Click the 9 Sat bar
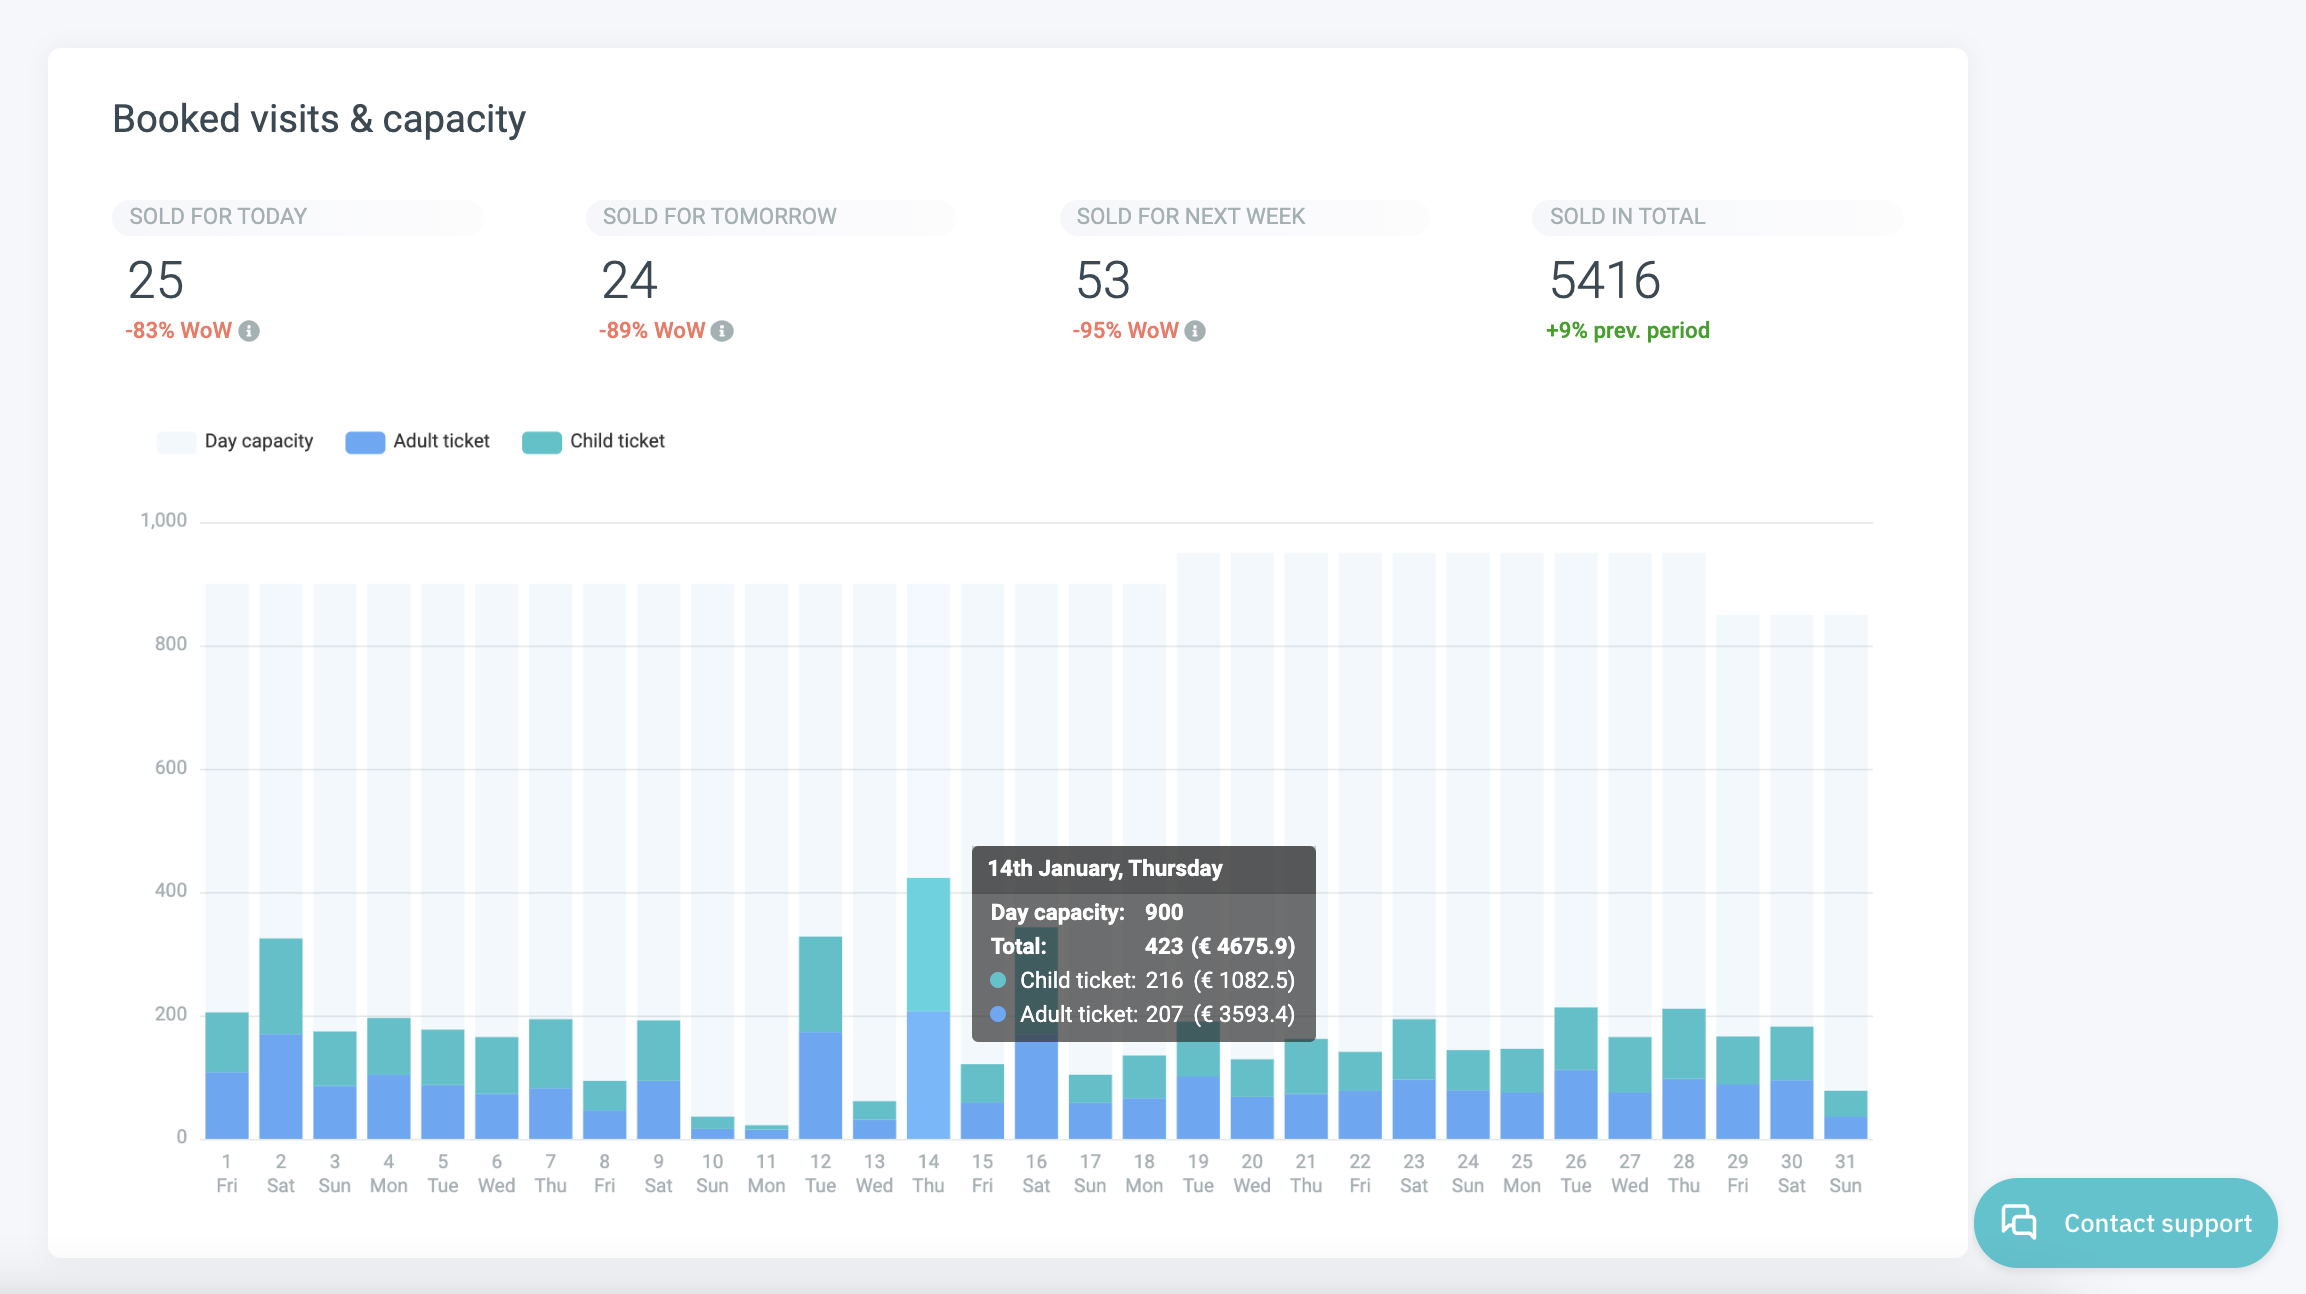 click(x=658, y=1080)
